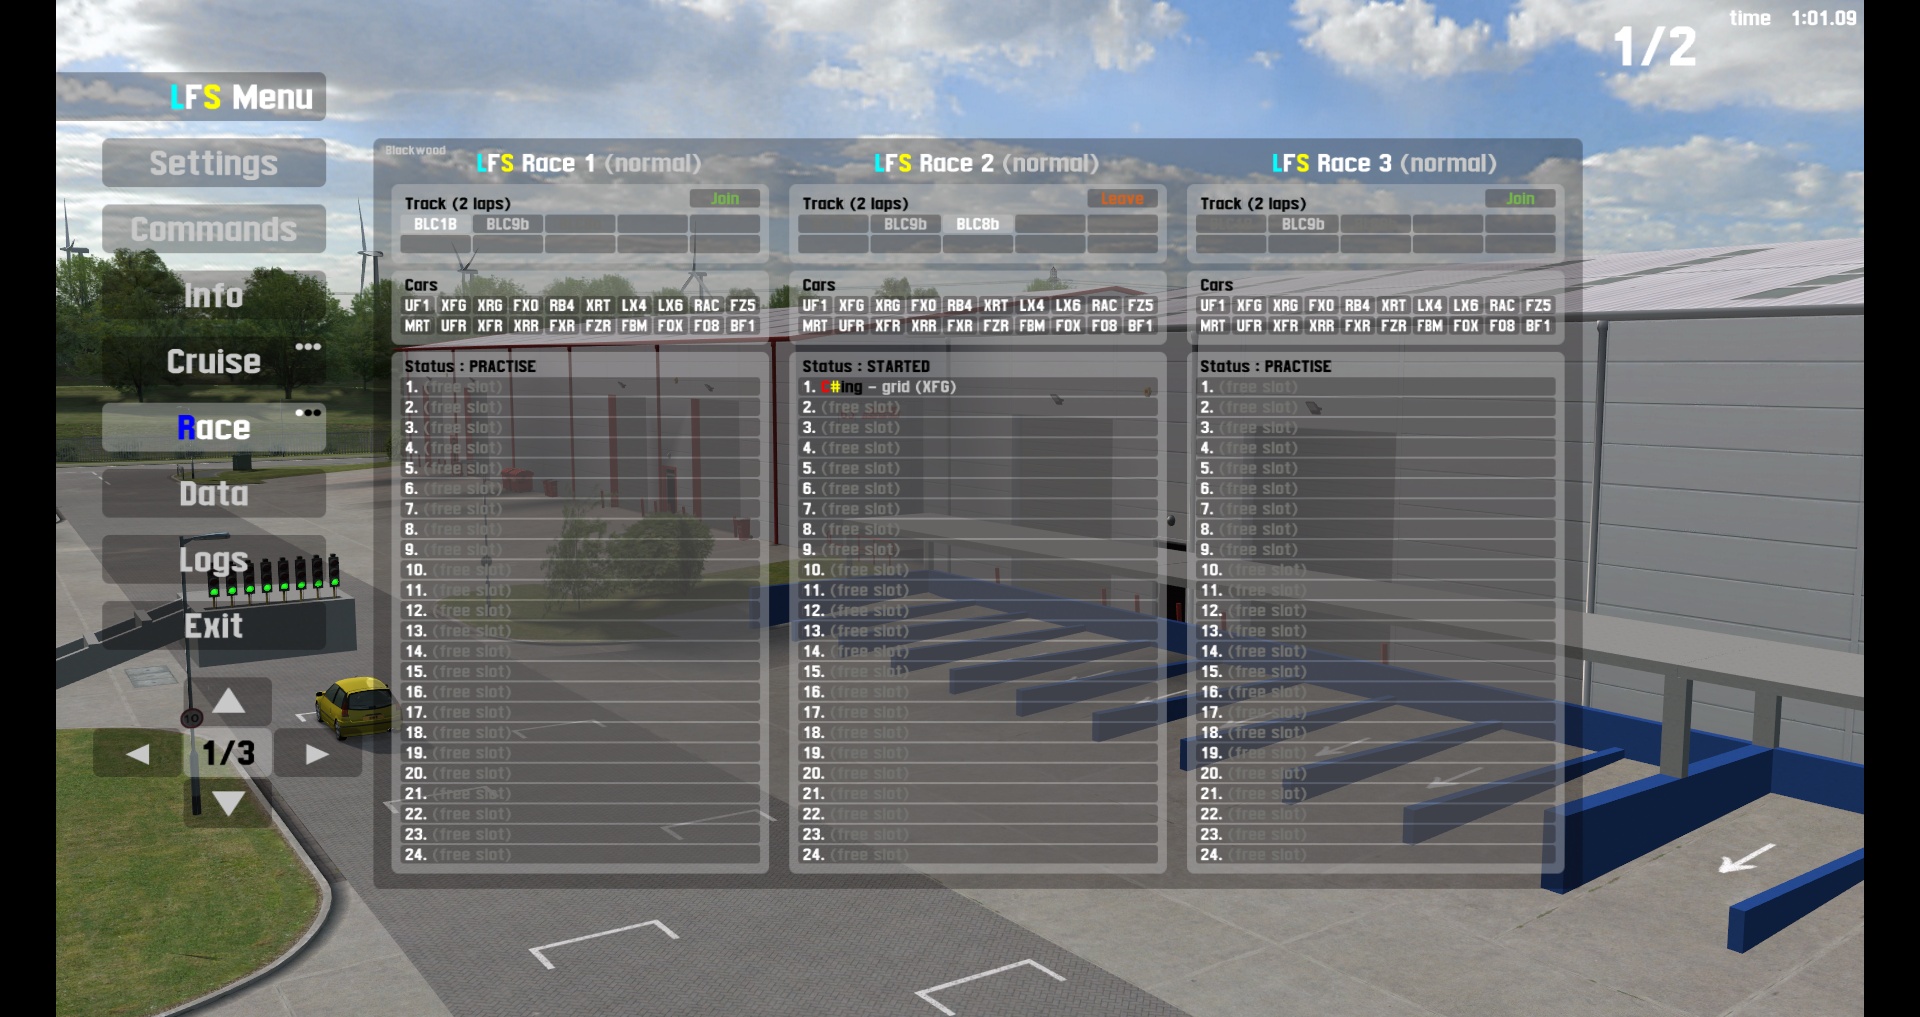This screenshot has width=1920, height=1017.
Task: Go to next page with right arrow
Action: [x=317, y=753]
